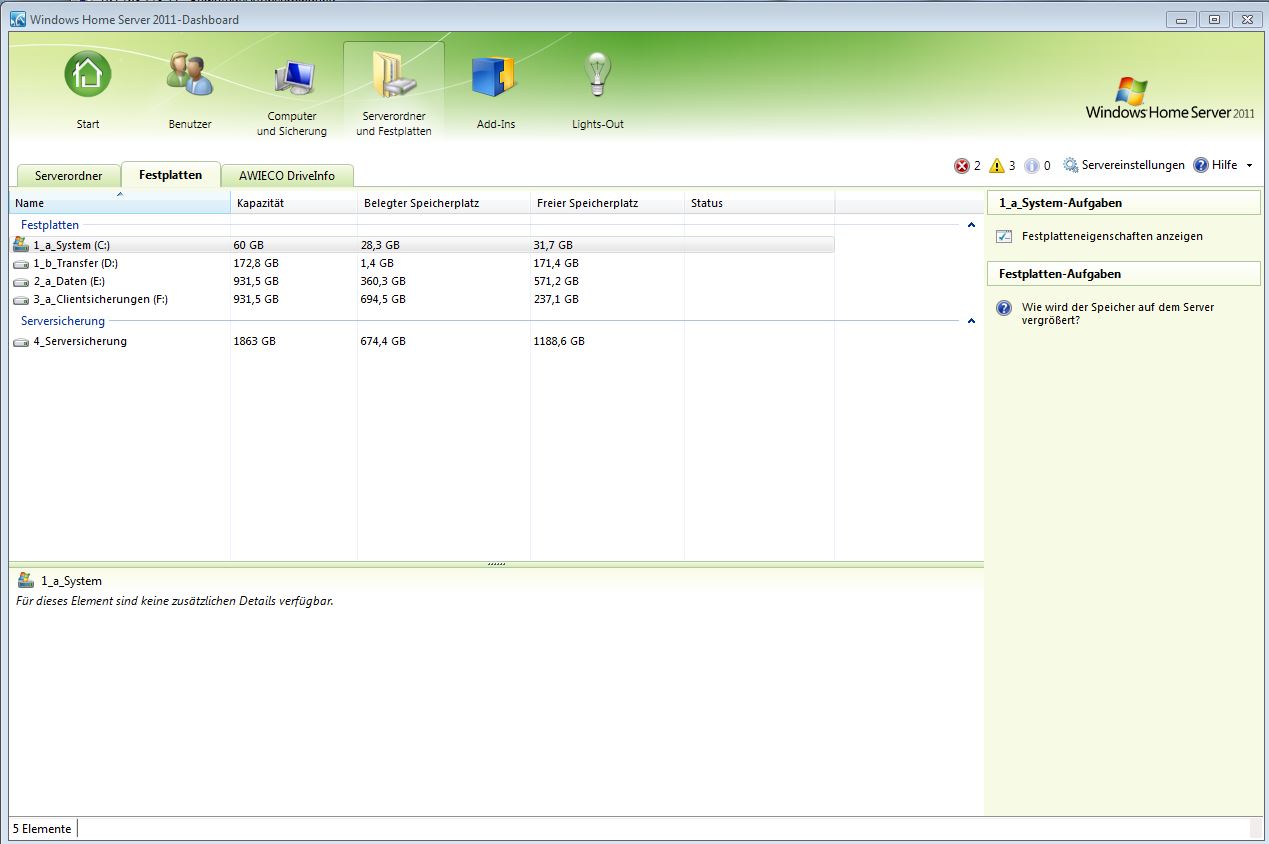Click the 1_a_System-Aufgaben panel header
This screenshot has height=844, width=1269.
tap(1123, 203)
